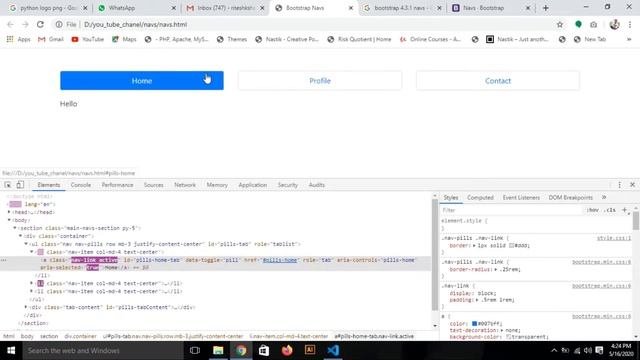Close the DevTools panel

point(632,185)
